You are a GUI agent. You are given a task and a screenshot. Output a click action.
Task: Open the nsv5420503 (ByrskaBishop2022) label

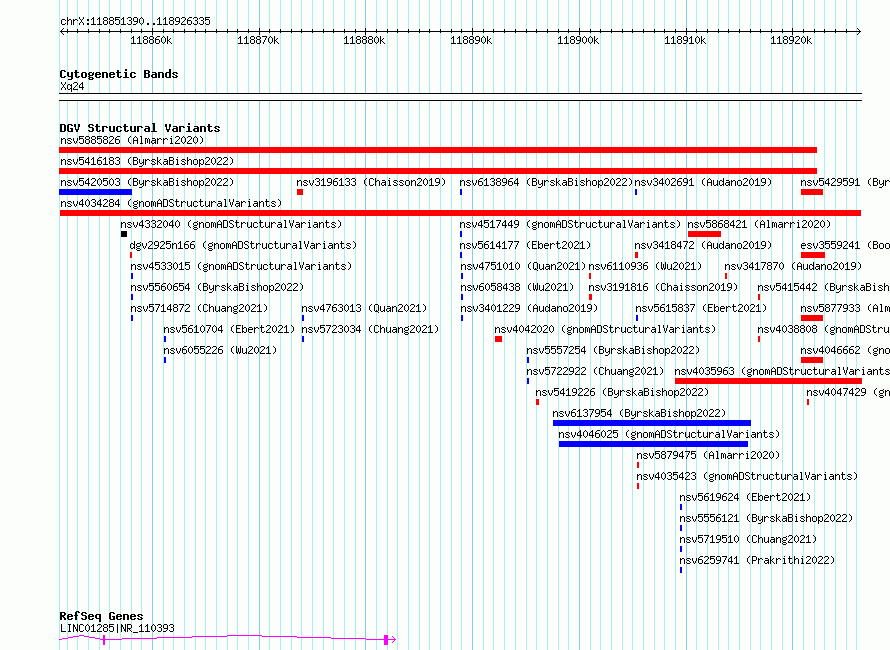(146, 182)
